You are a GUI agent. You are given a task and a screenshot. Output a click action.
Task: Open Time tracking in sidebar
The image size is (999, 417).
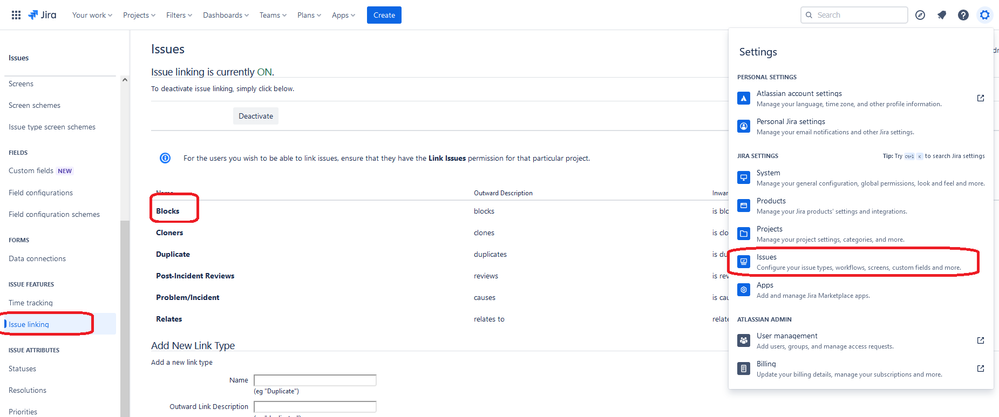click(31, 303)
